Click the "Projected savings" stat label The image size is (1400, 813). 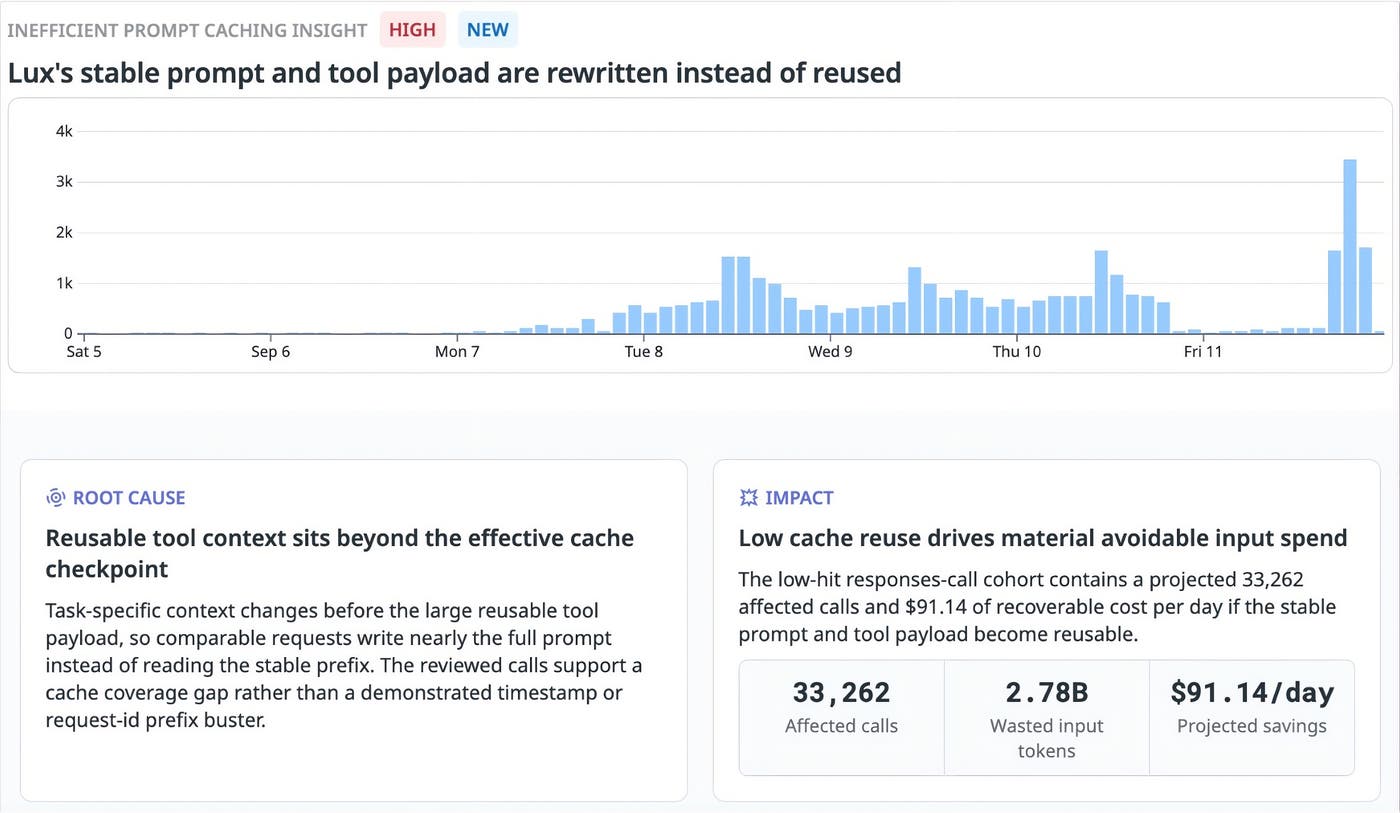[x=1252, y=726]
